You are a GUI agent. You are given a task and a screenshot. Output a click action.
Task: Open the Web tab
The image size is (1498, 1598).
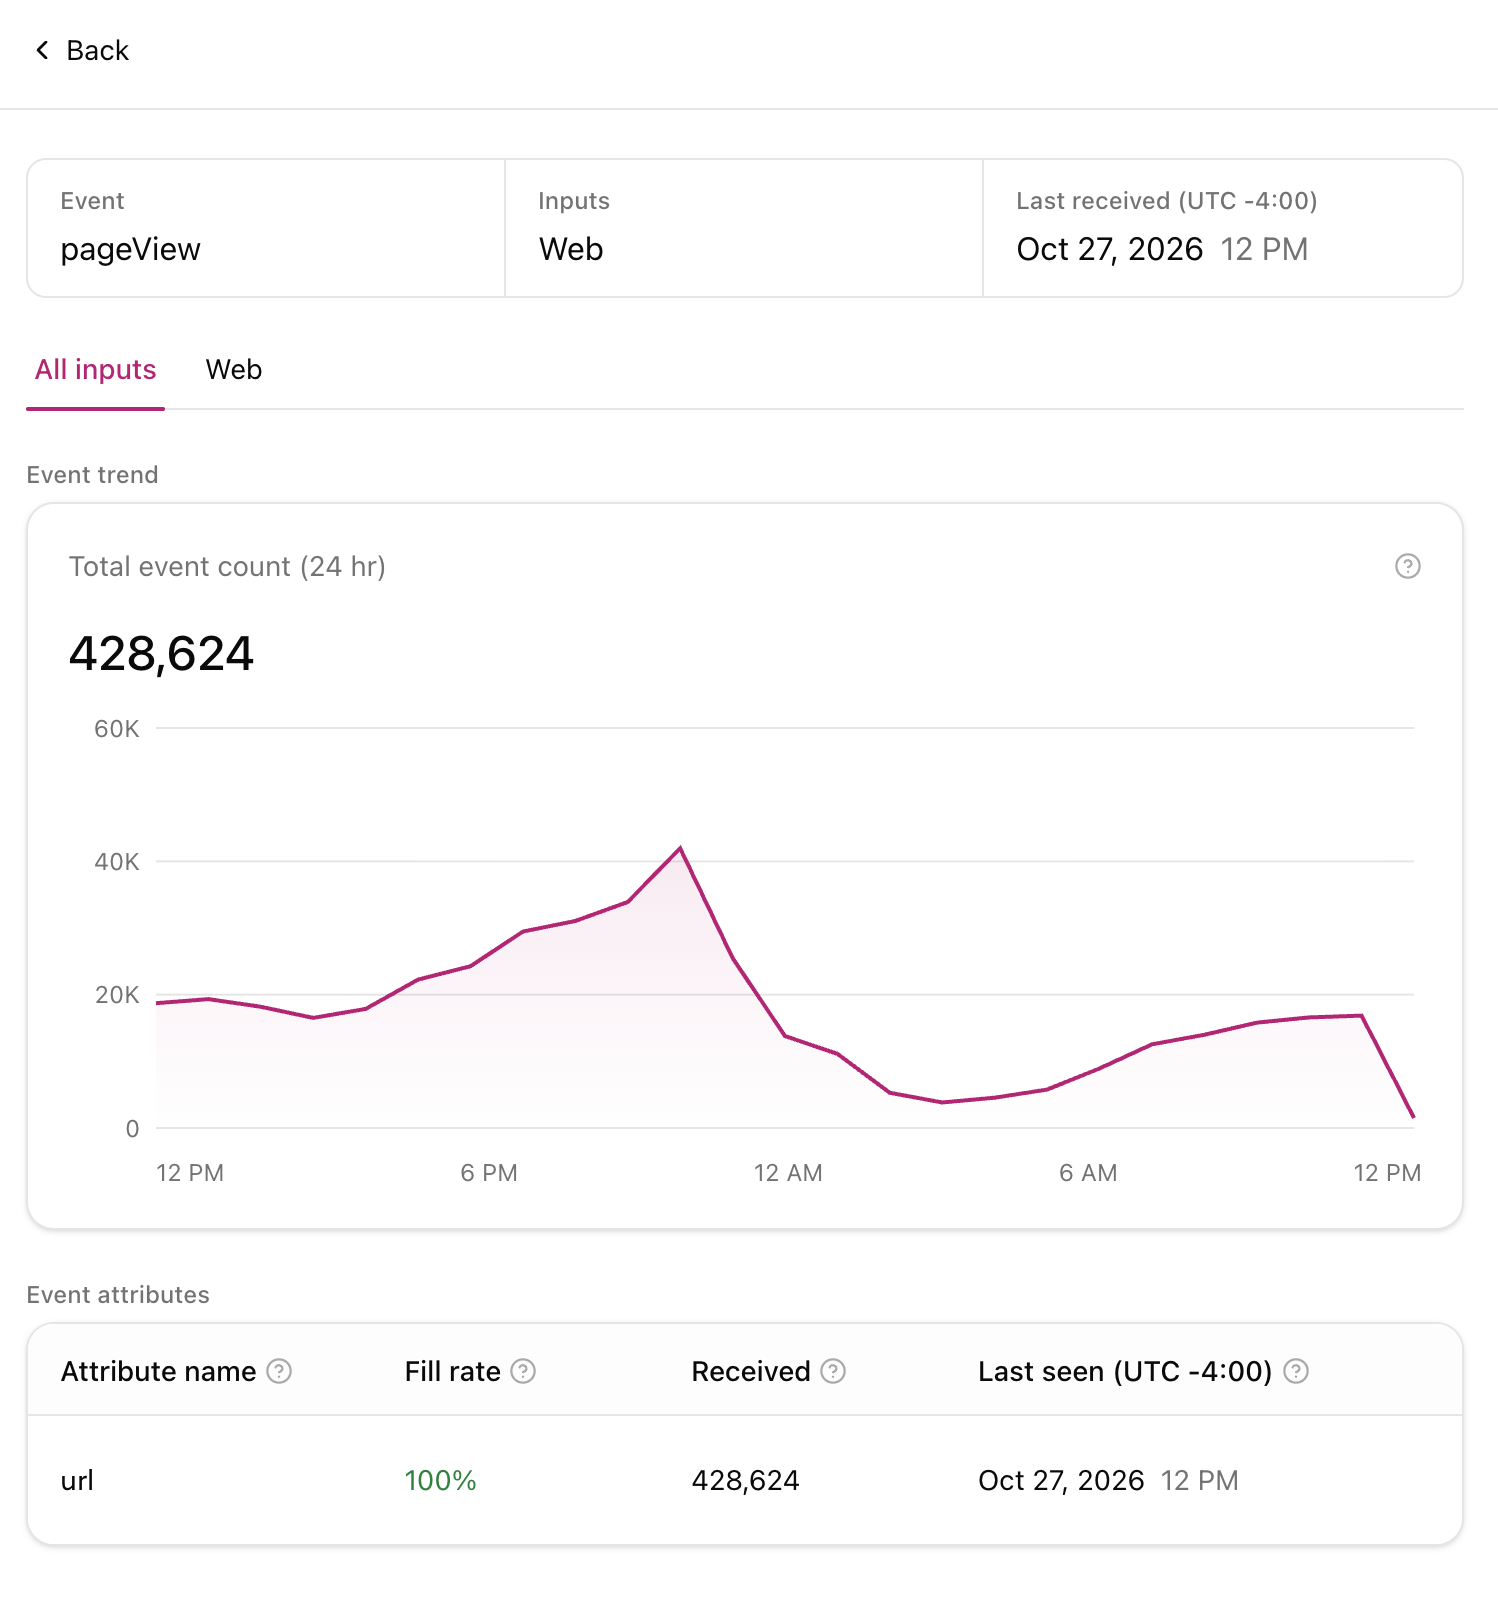pyautogui.click(x=234, y=370)
